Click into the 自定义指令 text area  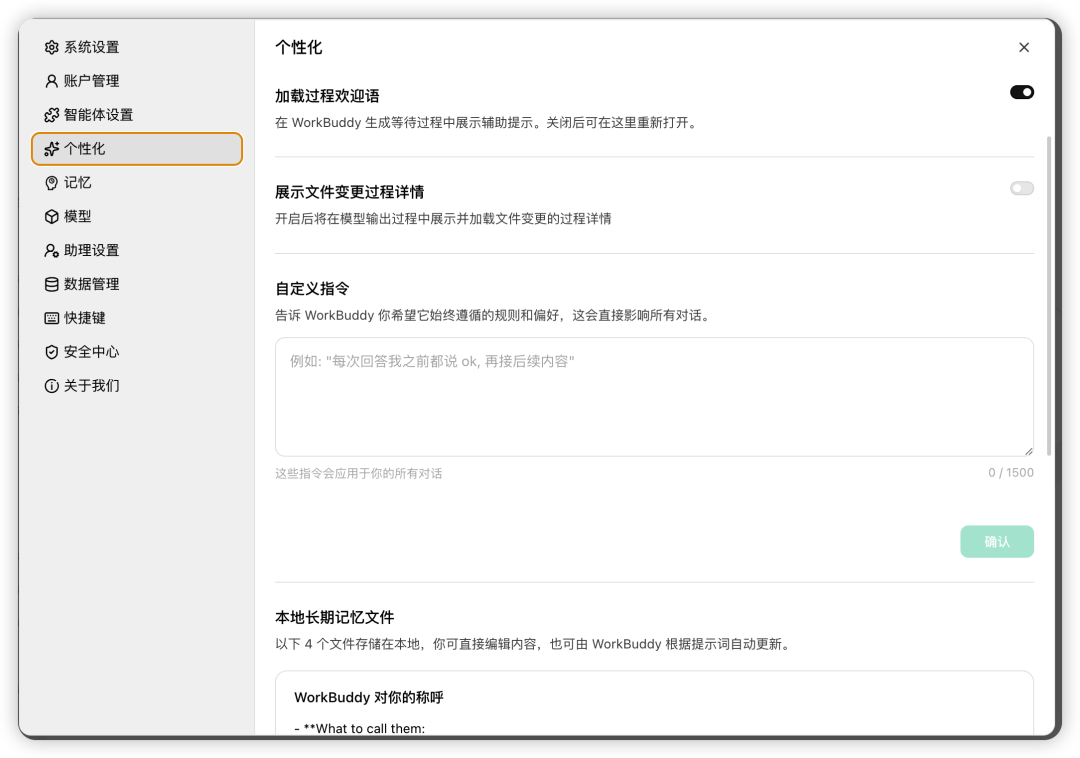point(654,397)
